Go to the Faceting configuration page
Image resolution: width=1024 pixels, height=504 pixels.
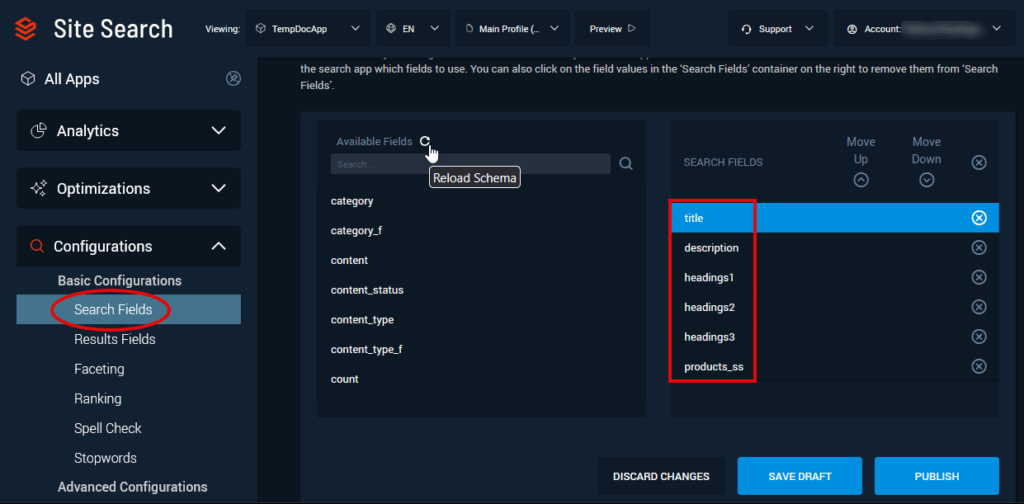pos(99,369)
